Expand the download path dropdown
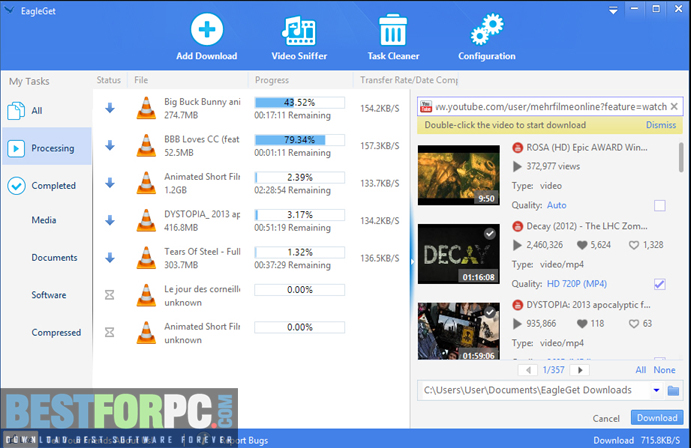Viewport: 691px width, 448px height. point(657,390)
